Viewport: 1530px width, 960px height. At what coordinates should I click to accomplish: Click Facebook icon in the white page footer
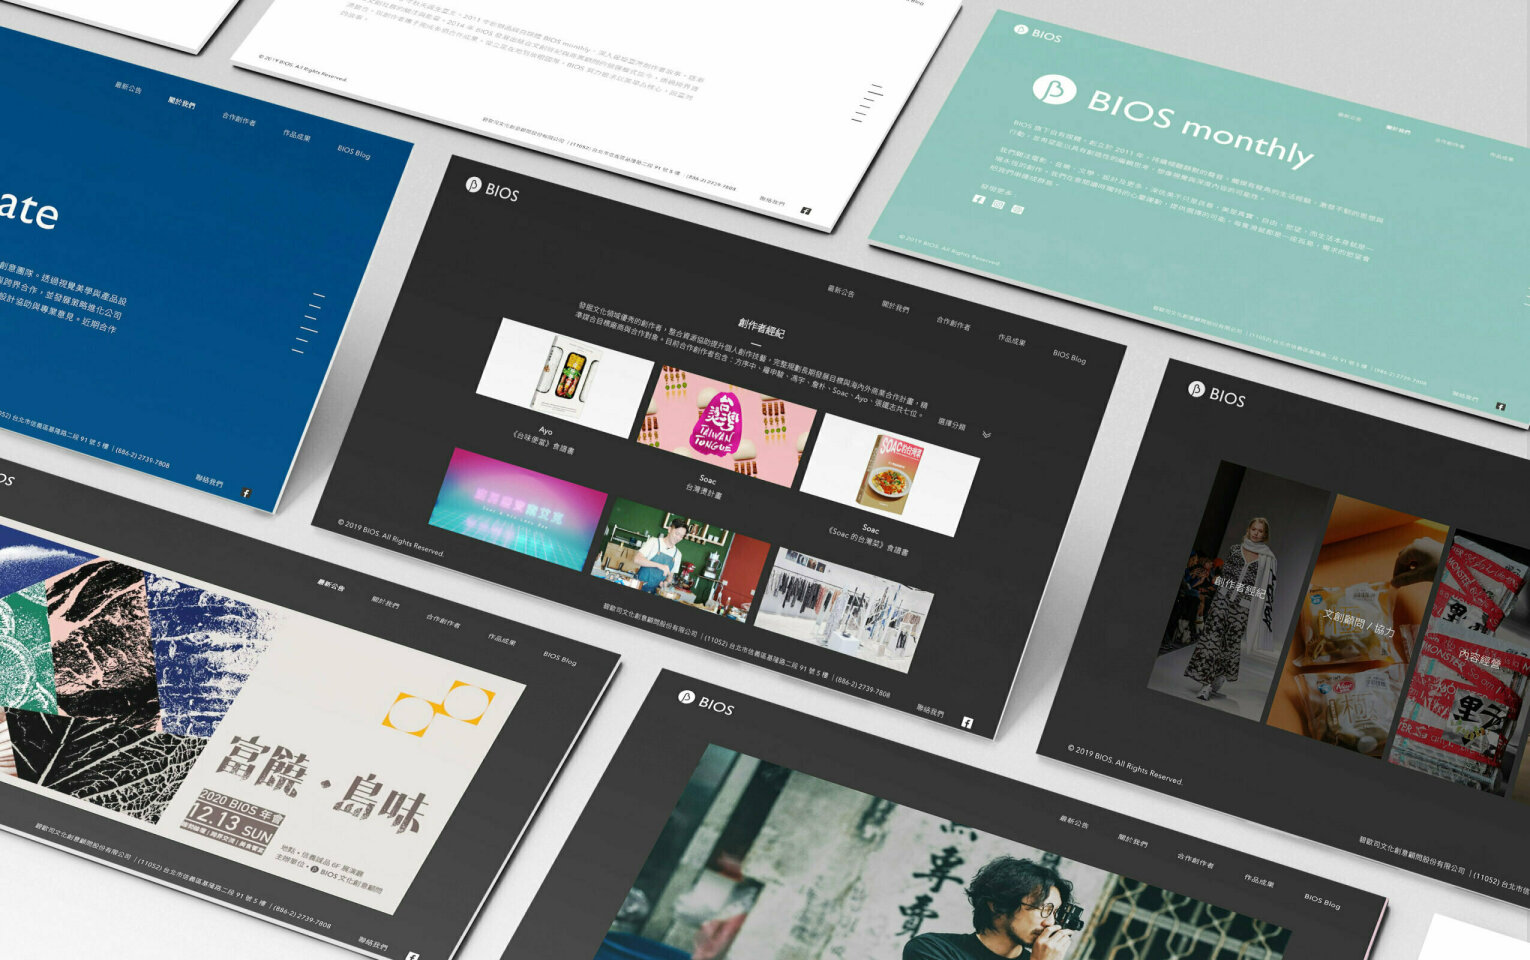tap(806, 211)
